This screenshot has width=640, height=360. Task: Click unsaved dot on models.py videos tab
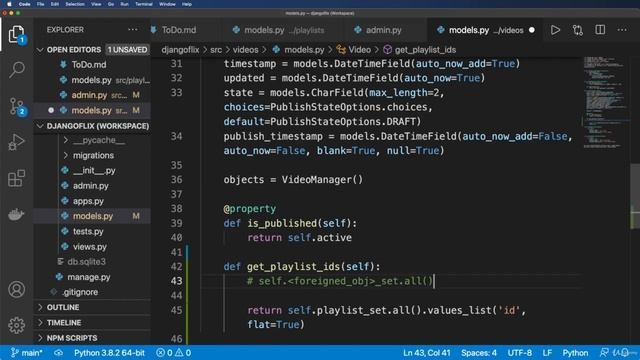(531, 30)
